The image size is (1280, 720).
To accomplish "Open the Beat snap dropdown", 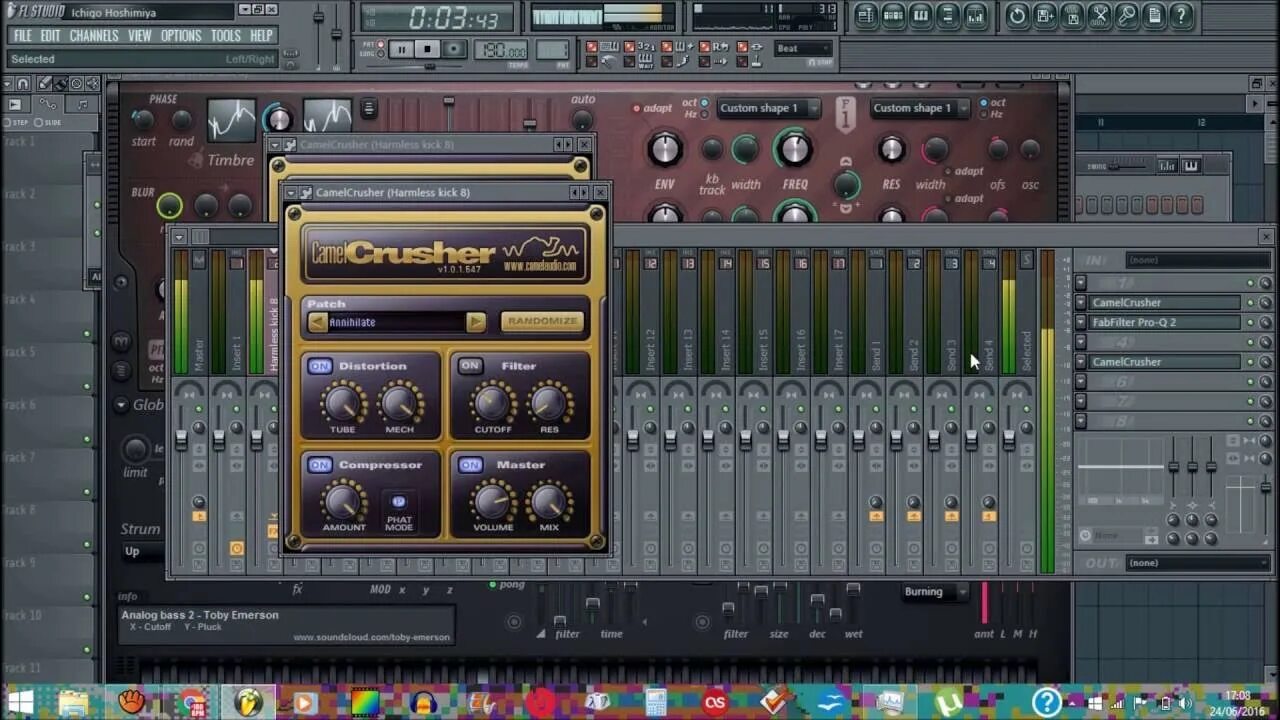I will point(803,48).
